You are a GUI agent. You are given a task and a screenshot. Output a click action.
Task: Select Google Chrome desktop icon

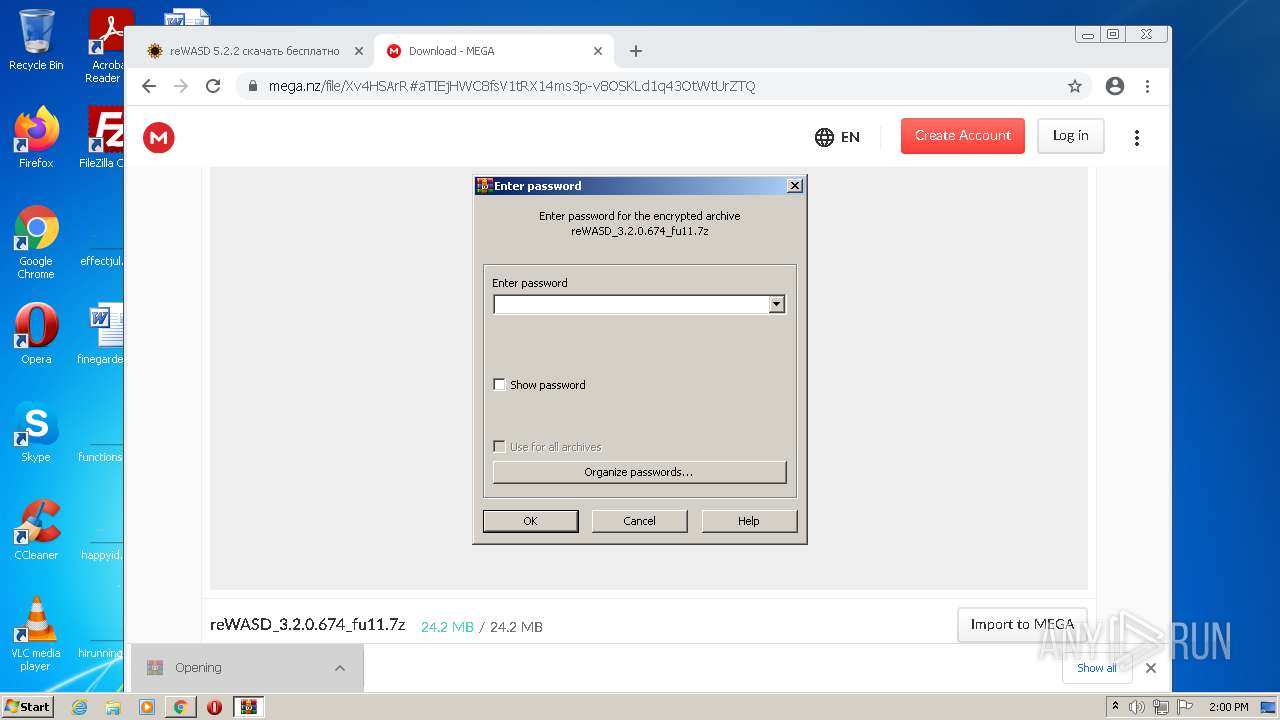36,242
